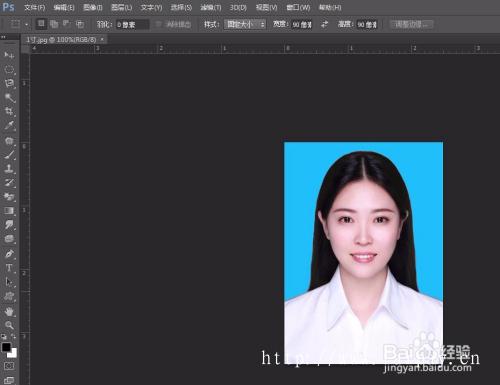Select the Eraser tool
This screenshot has height=385, width=500.
coord(9,197)
